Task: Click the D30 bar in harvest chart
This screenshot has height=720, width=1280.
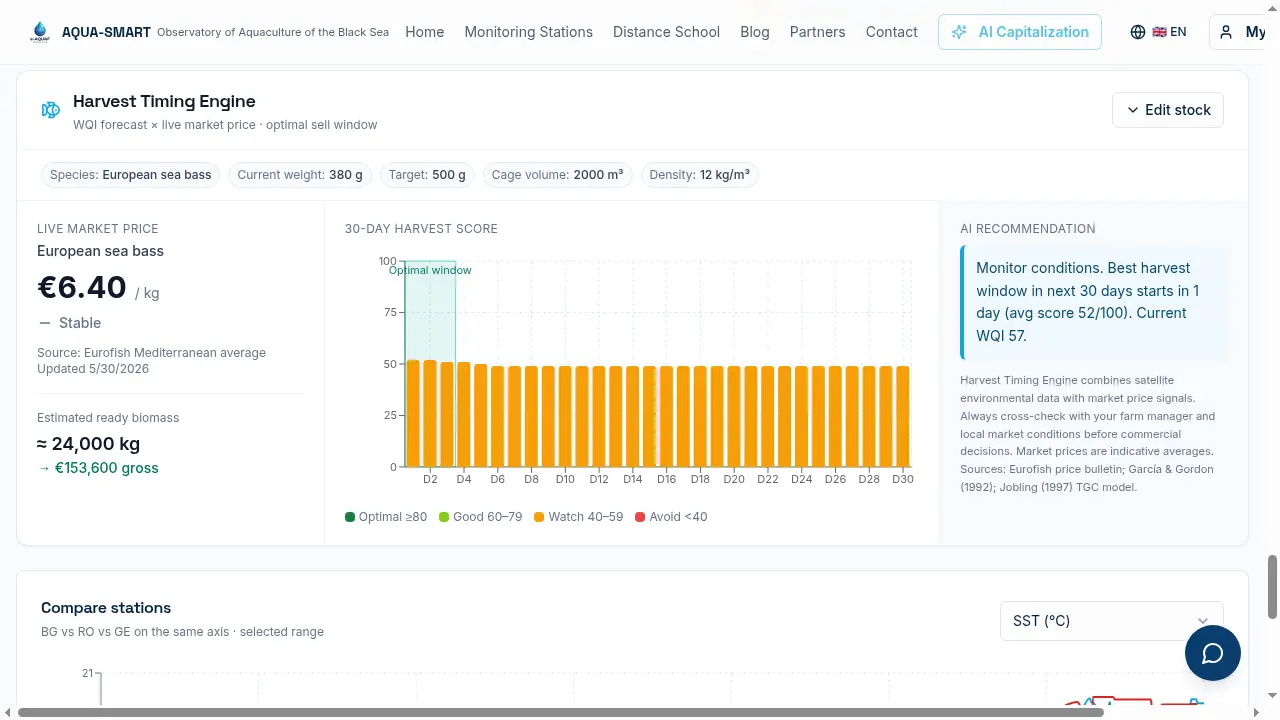Action: pos(903,416)
